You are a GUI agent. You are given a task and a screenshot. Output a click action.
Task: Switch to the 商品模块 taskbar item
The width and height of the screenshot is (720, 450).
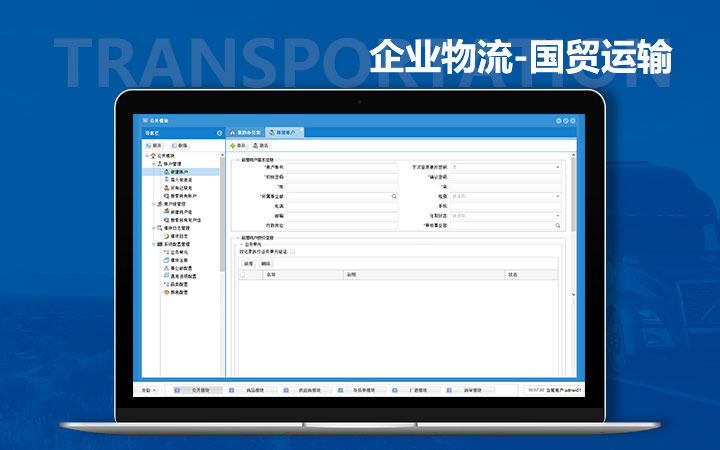(x=253, y=390)
